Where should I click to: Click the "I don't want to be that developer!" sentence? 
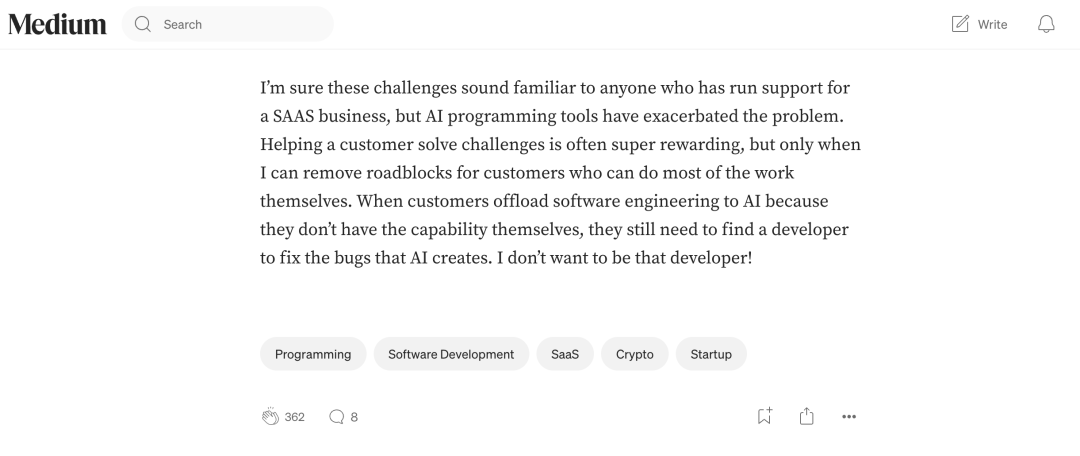[x=625, y=258]
